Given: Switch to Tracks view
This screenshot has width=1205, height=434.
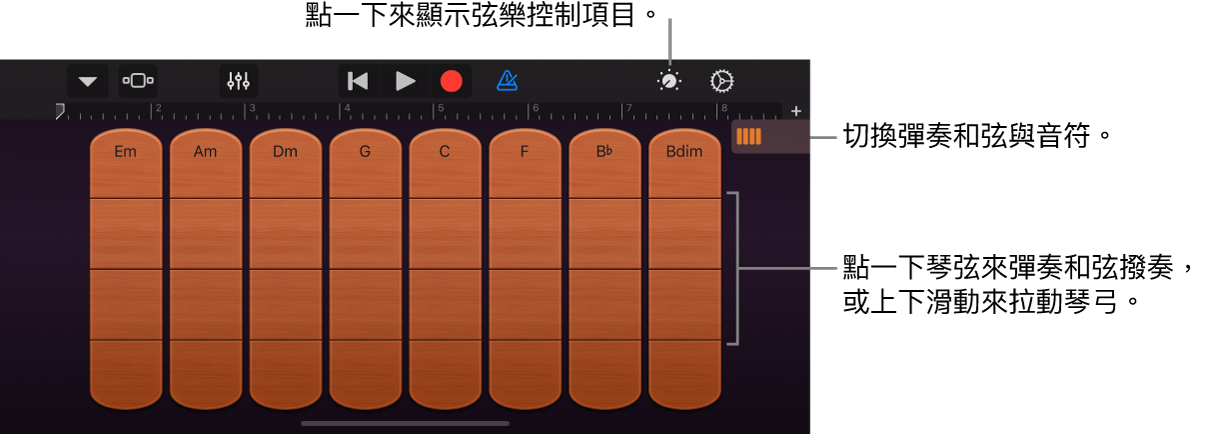Looking at the screenshot, I should (138, 81).
